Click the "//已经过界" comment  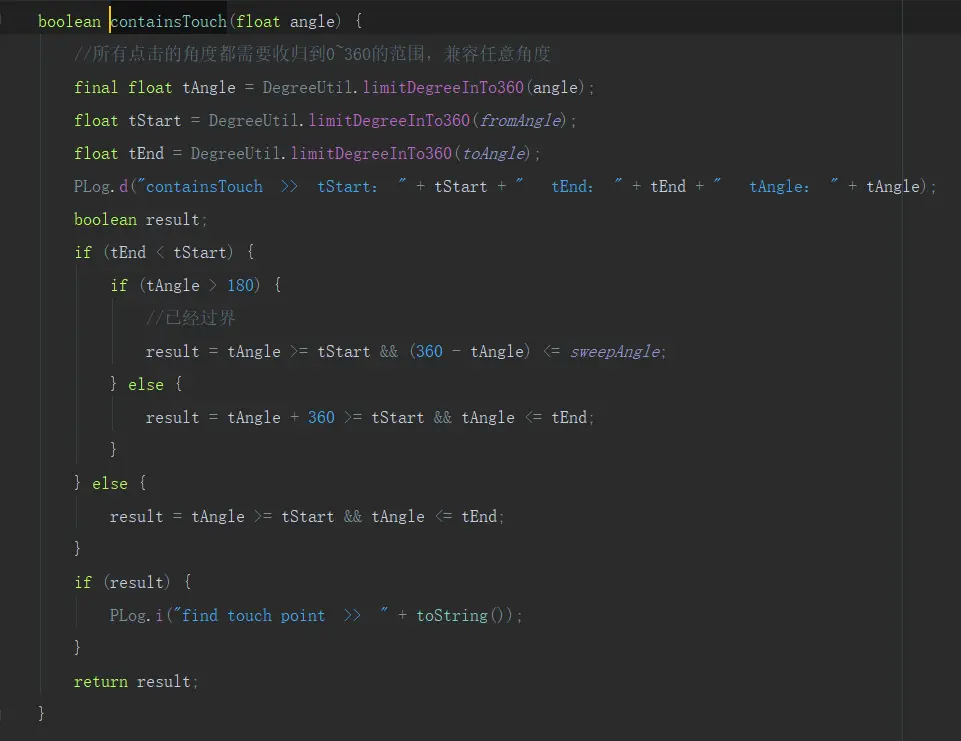[x=191, y=318]
